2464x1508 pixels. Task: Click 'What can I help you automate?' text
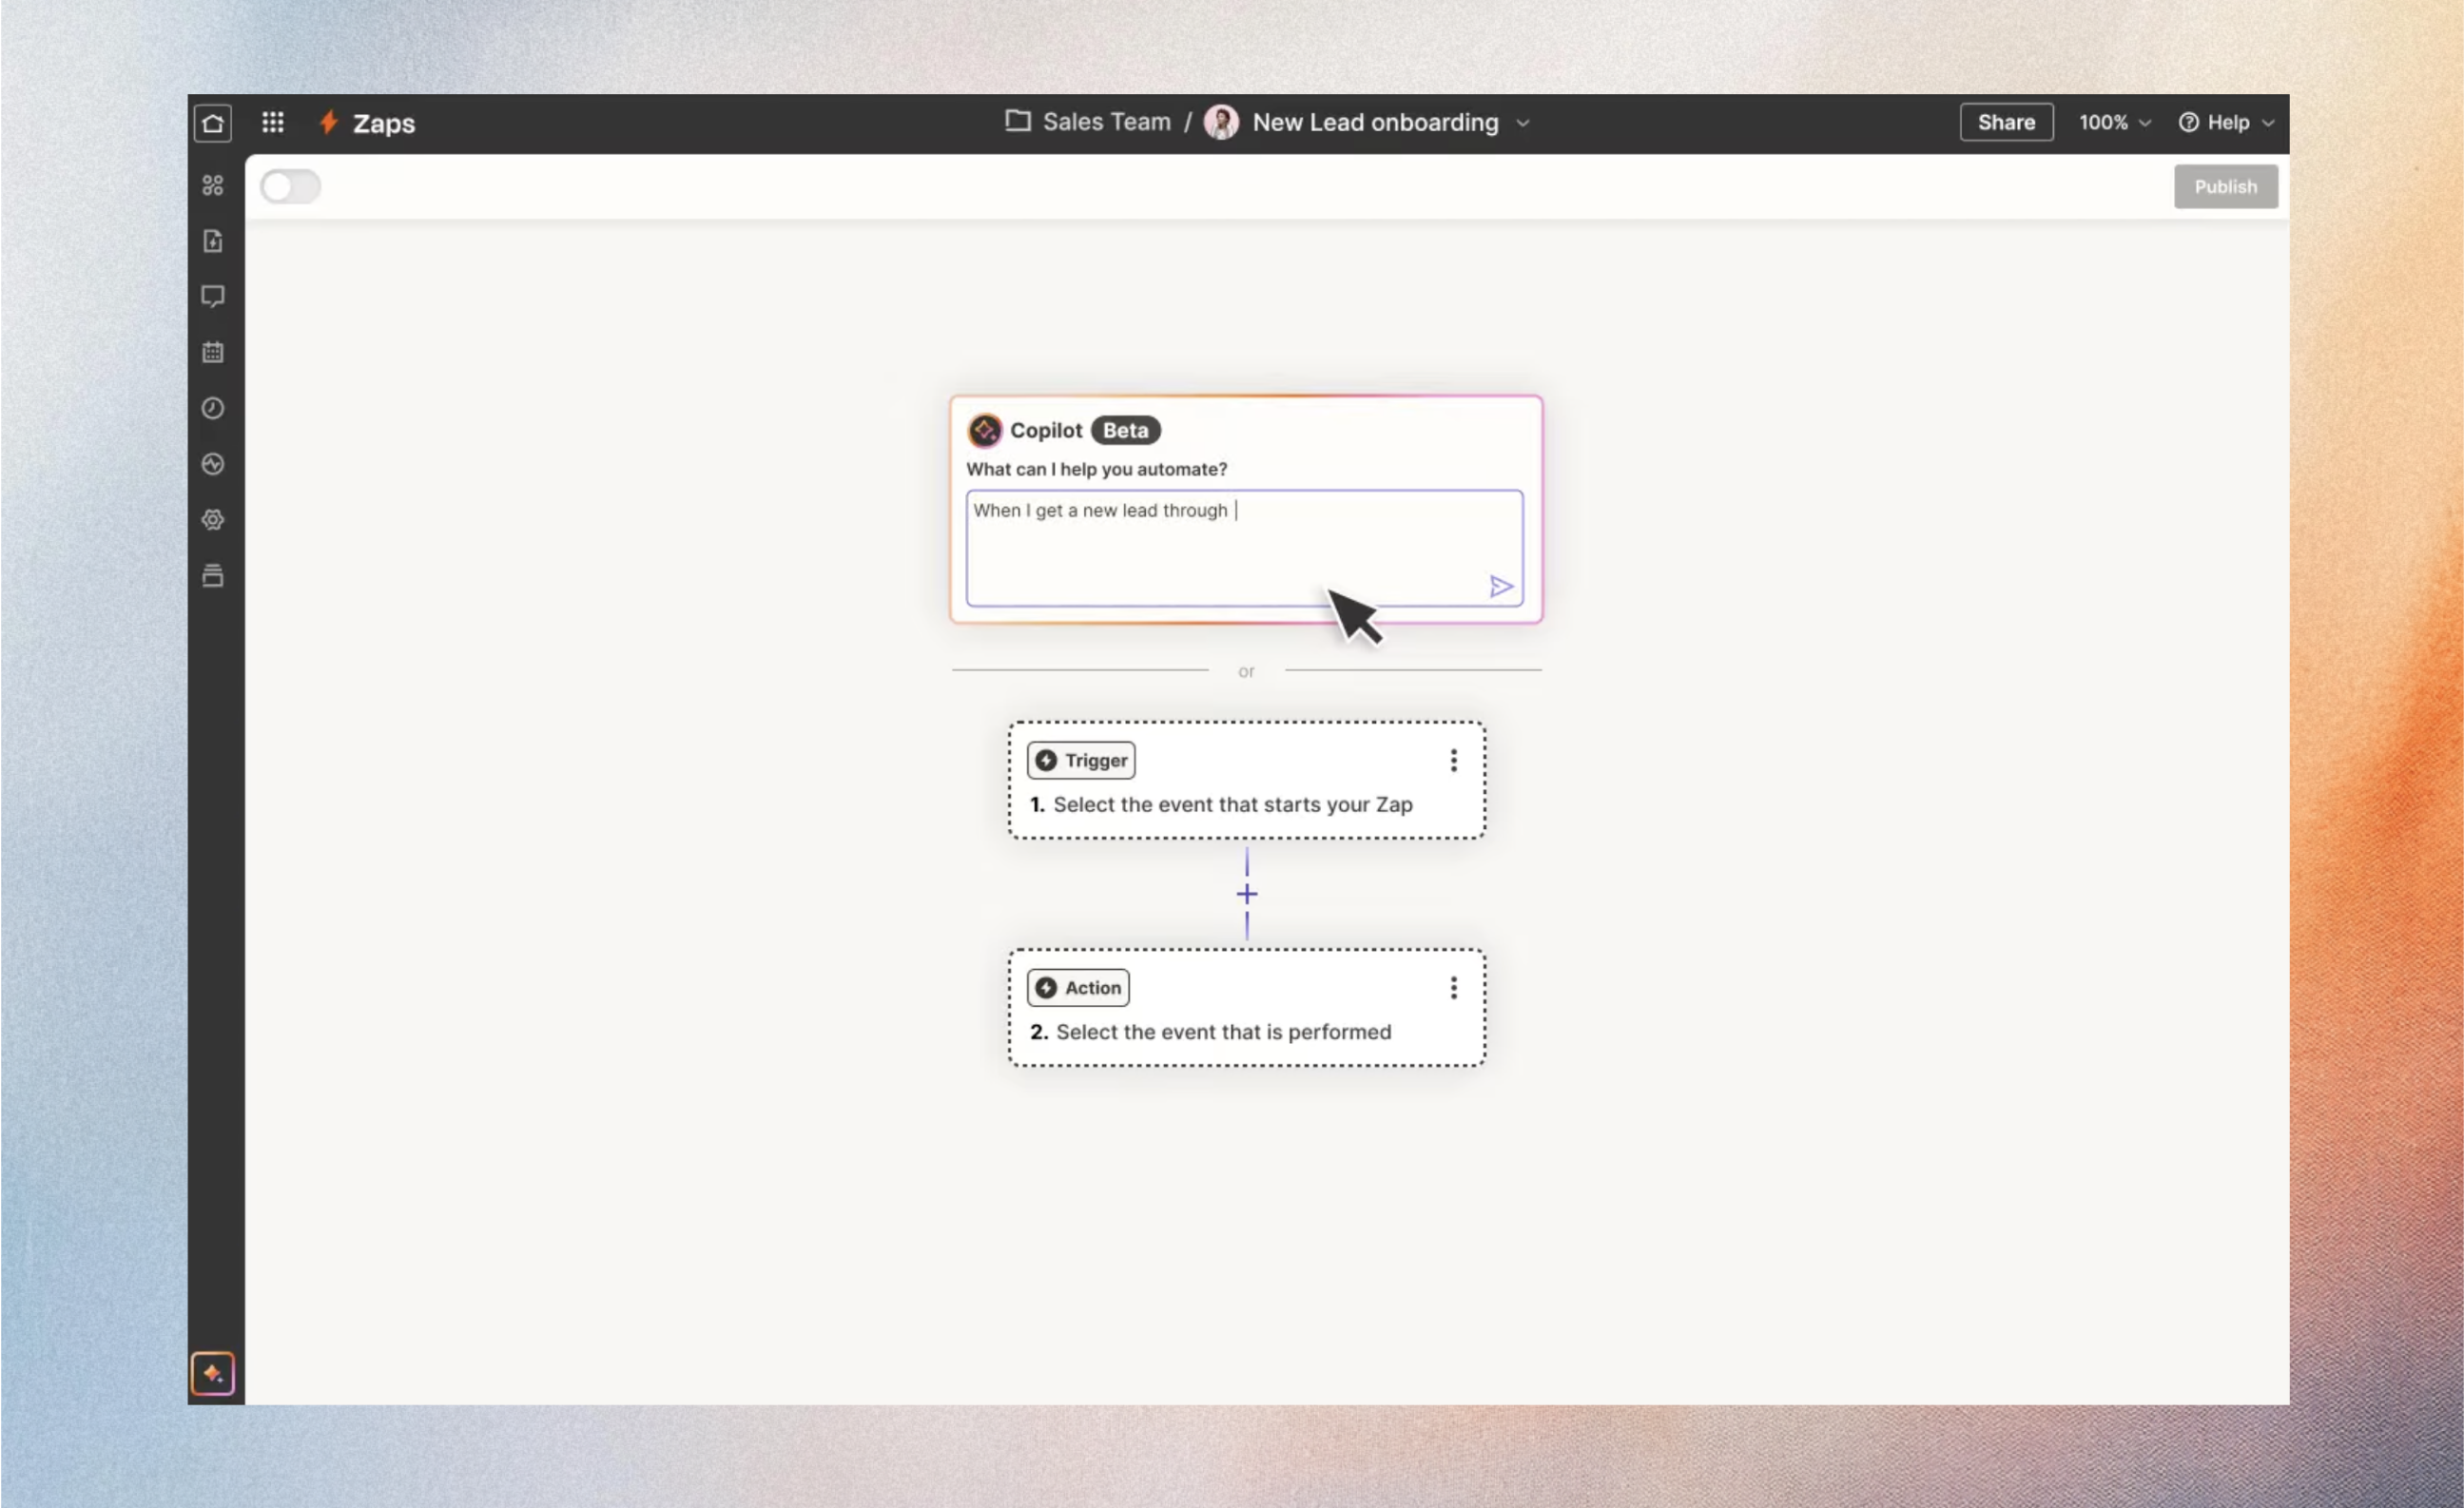click(1096, 469)
